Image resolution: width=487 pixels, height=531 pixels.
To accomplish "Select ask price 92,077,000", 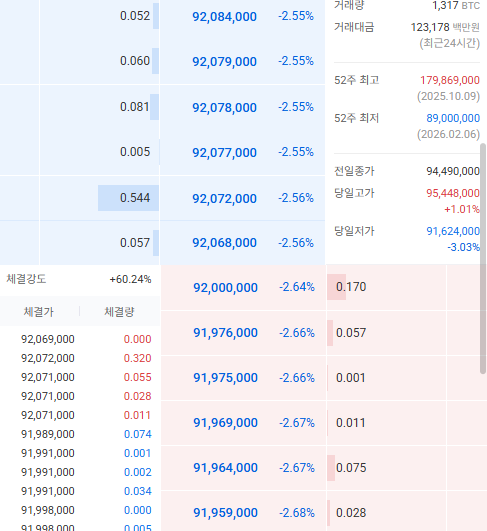I will [x=224, y=152].
